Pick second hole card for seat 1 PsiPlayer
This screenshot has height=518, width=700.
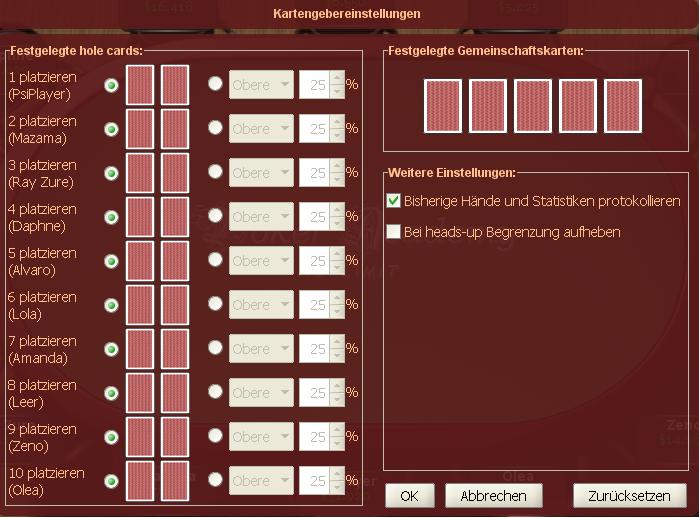click(175, 85)
